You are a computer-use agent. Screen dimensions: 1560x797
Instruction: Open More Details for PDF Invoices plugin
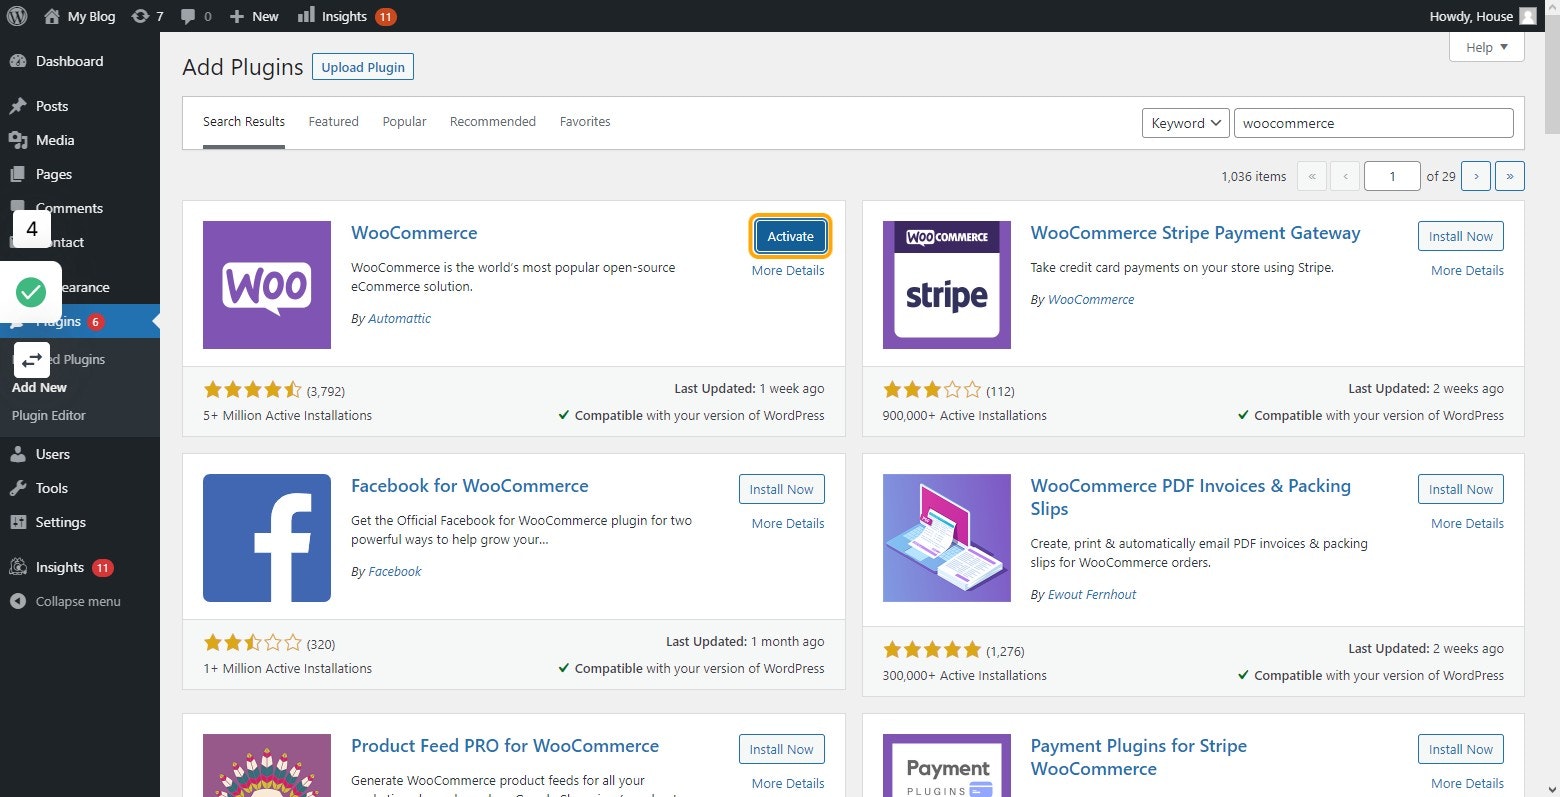(1467, 523)
